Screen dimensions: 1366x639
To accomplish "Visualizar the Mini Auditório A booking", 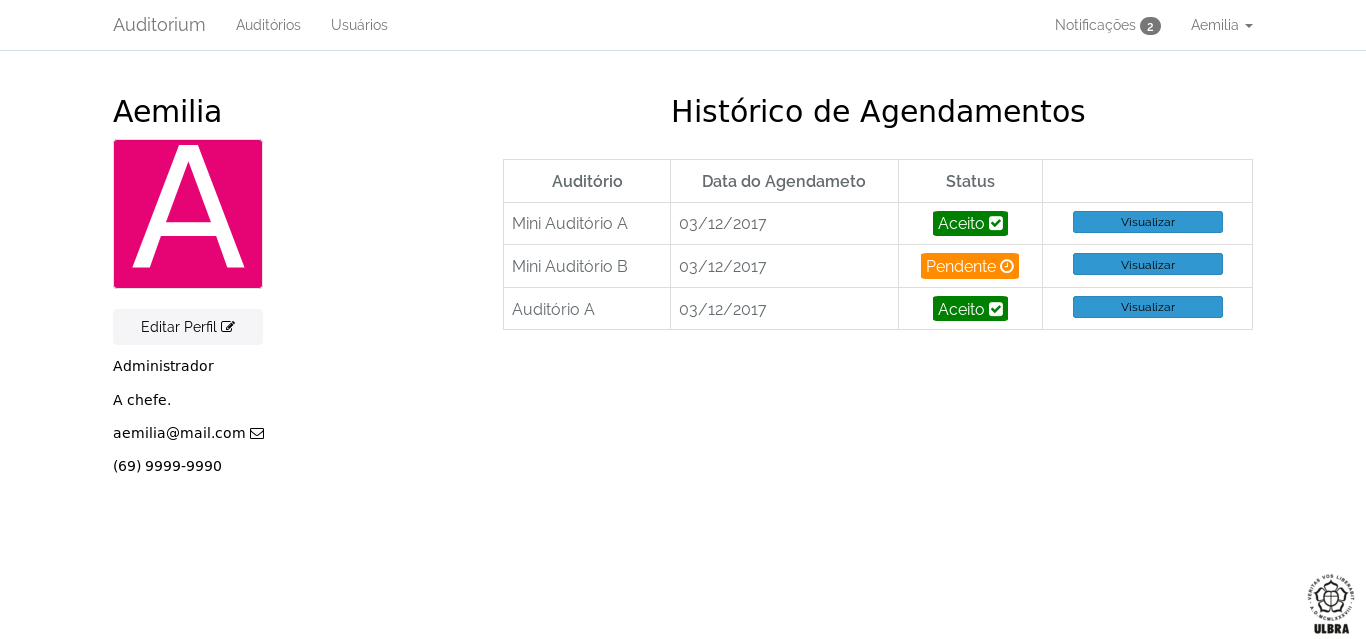I will [x=1147, y=222].
